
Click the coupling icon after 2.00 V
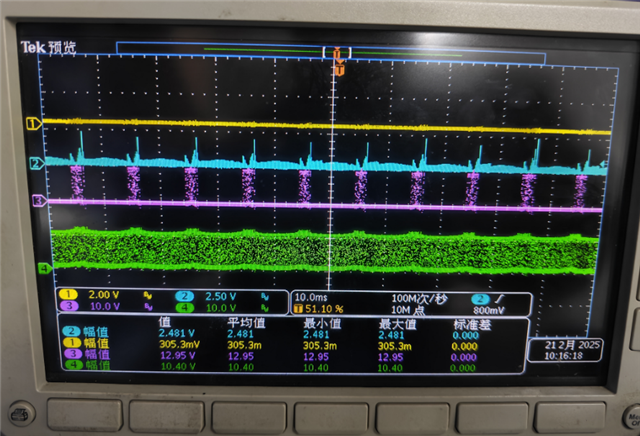(148, 295)
